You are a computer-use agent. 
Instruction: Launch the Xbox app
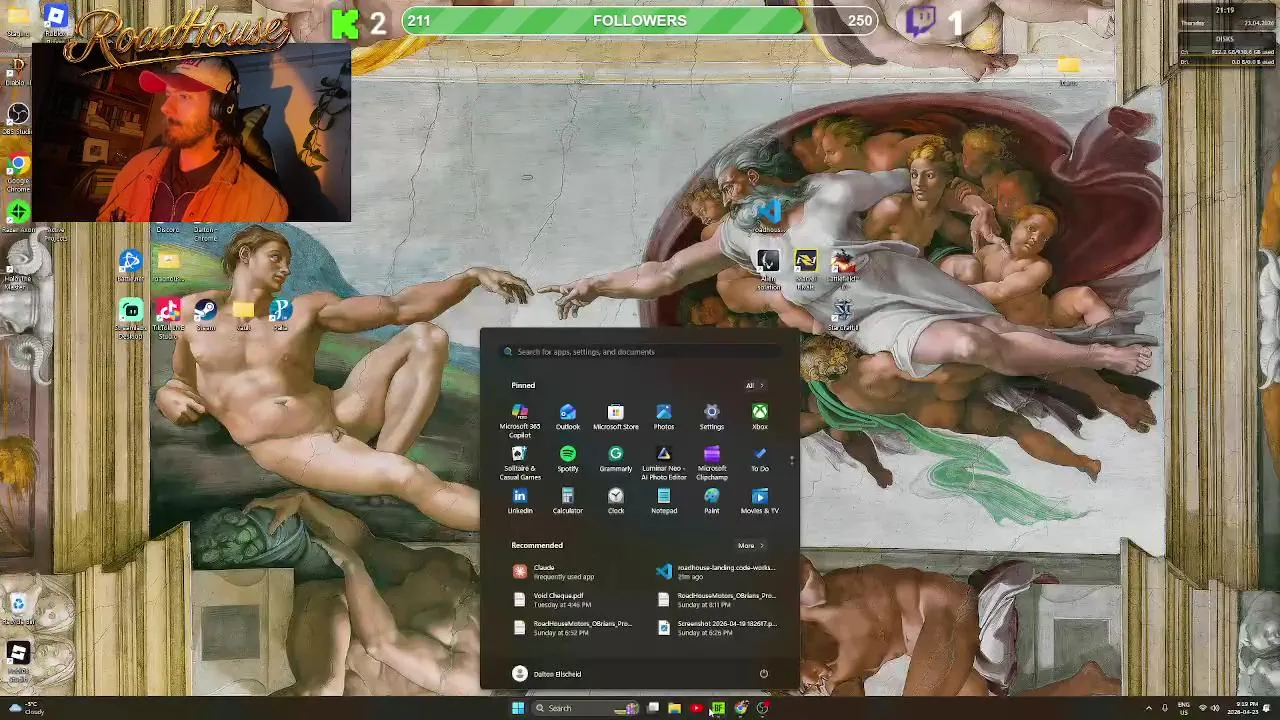tap(759, 418)
